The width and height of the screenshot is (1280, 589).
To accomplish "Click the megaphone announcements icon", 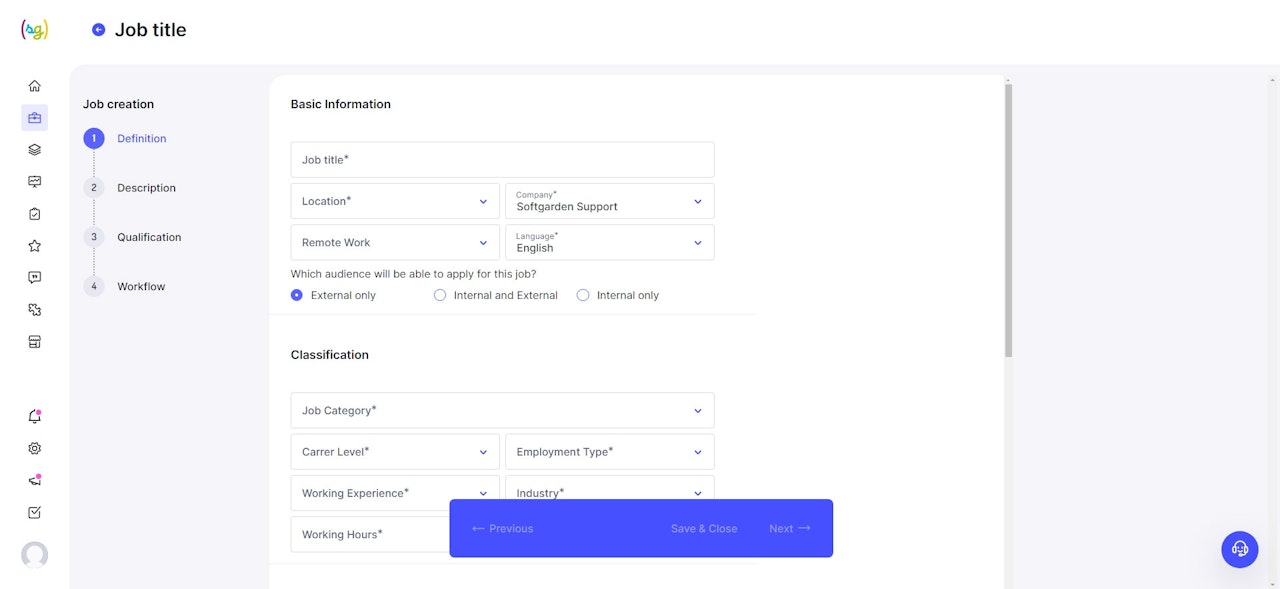I will pos(34,480).
